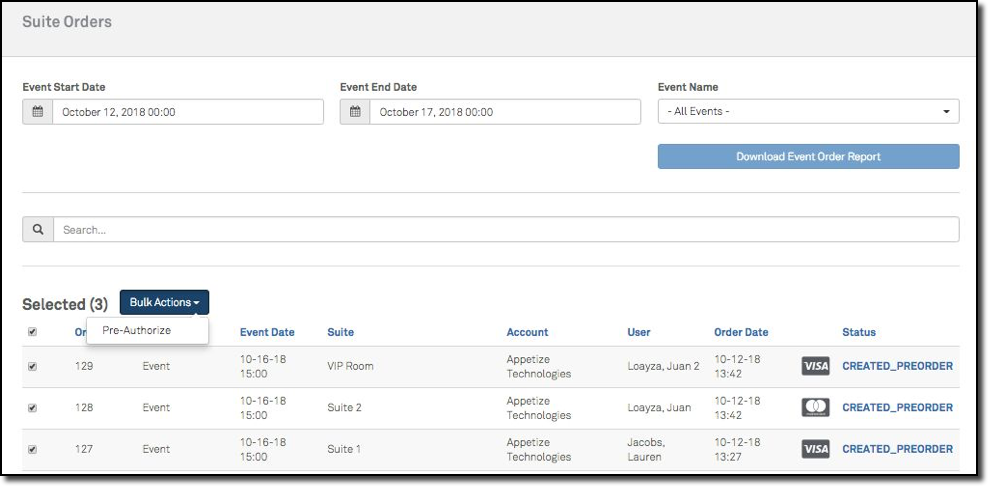Open CREATED_PREORDER status for order 129
This screenshot has height=486, width=988.
(x=897, y=366)
